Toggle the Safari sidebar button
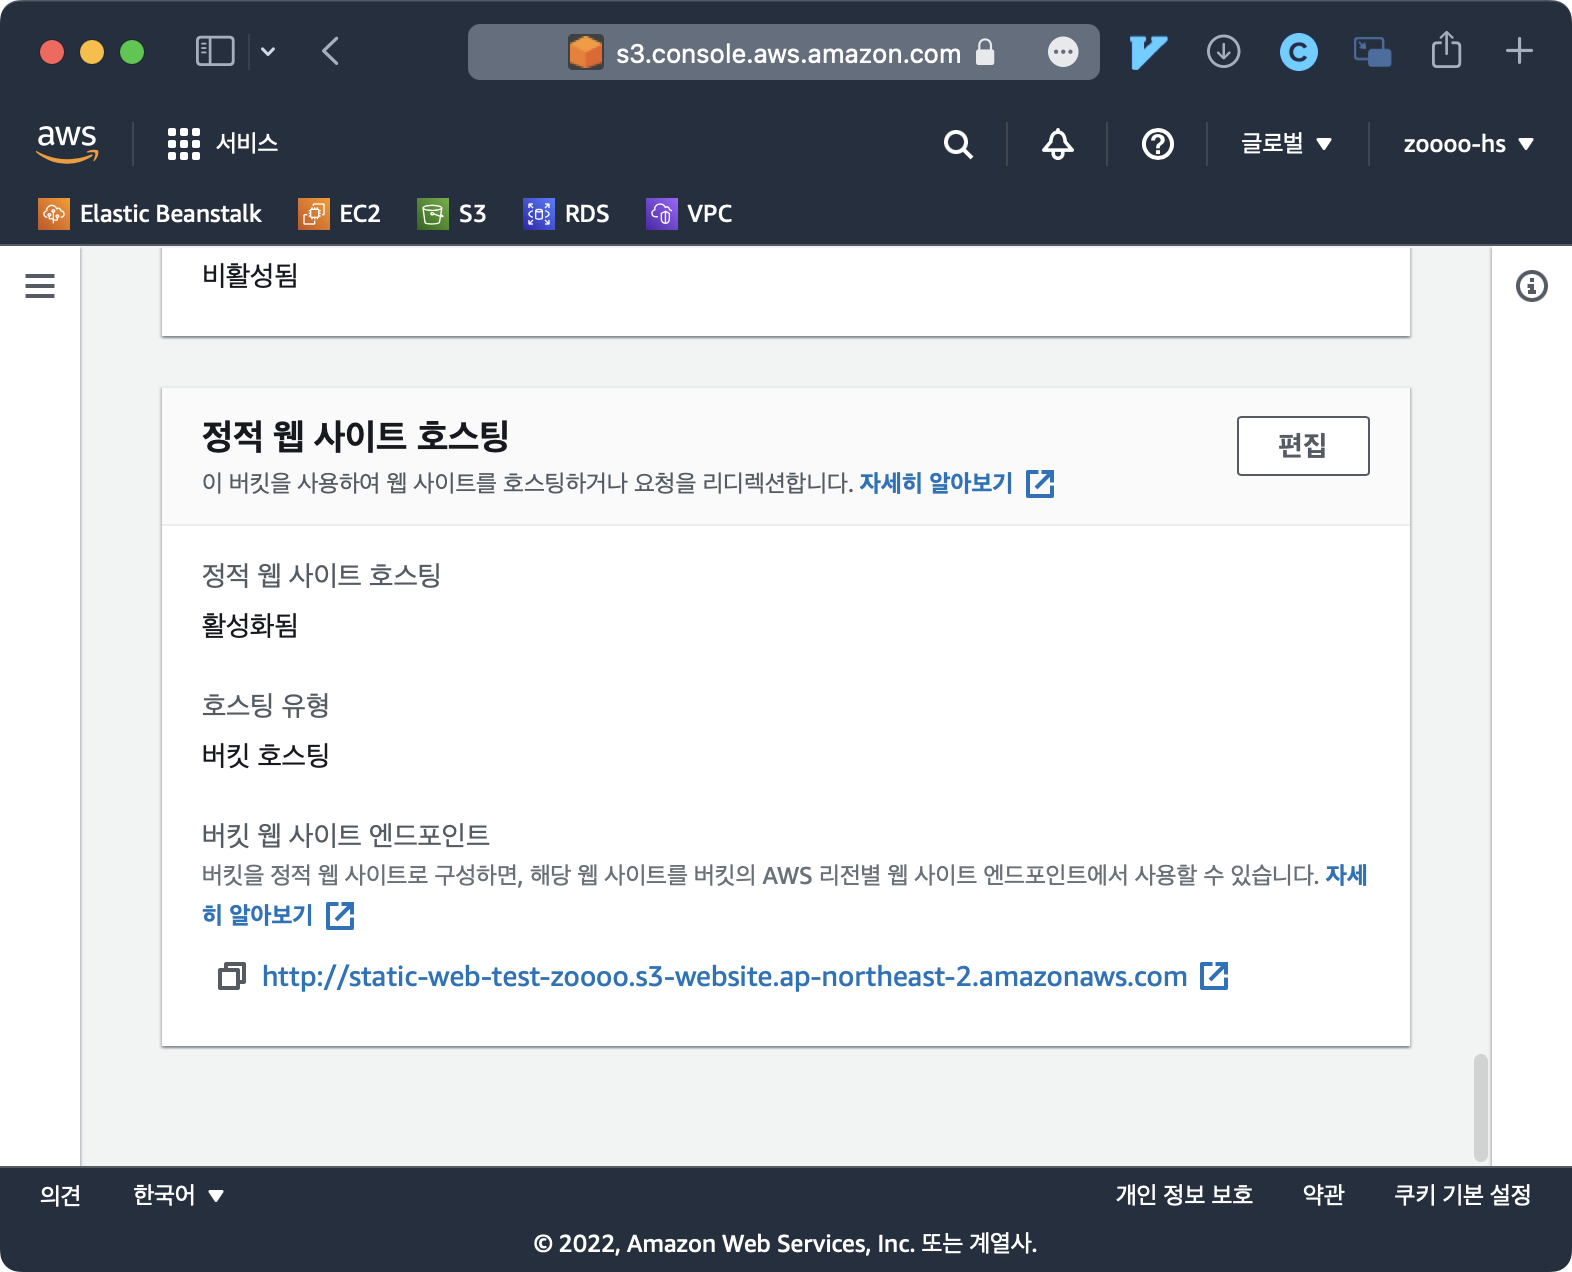This screenshot has height=1272, width=1572. [x=215, y=51]
